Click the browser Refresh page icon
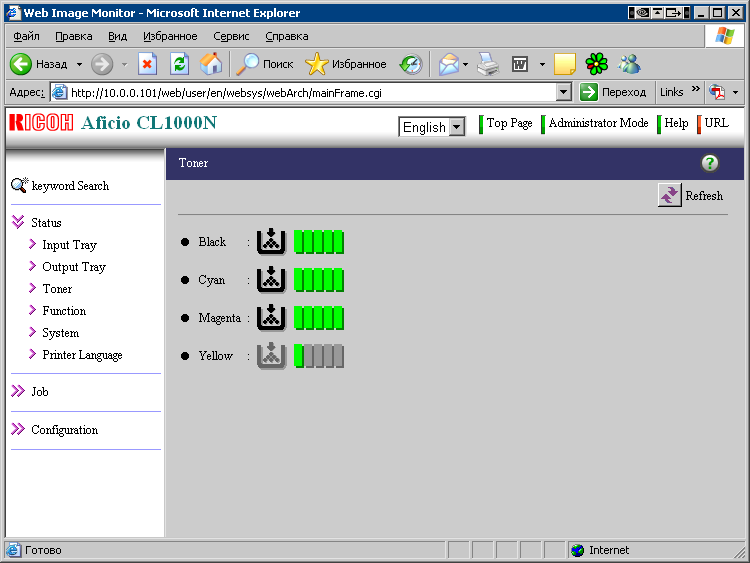 [x=179, y=64]
